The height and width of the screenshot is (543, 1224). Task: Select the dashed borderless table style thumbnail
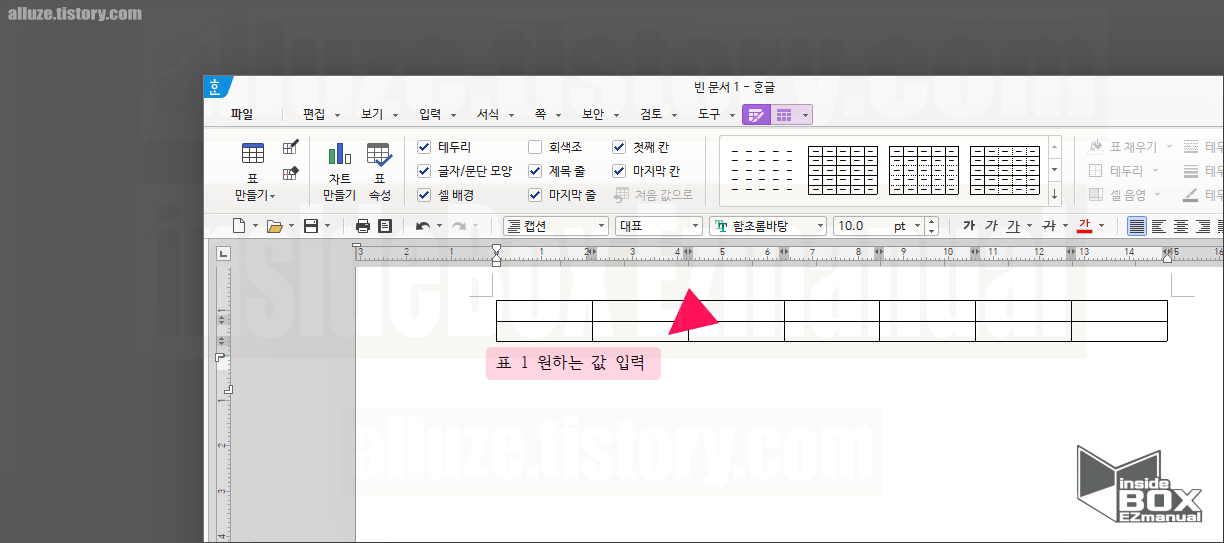(x=762, y=171)
